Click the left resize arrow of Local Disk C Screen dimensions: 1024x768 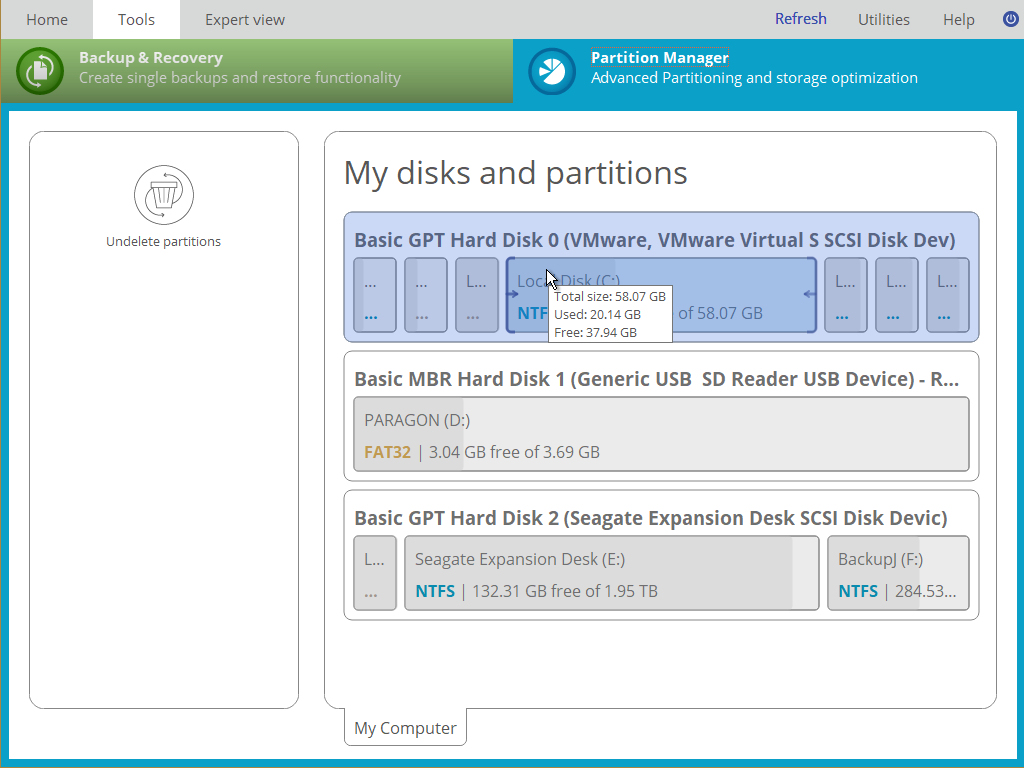(x=512, y=294)
